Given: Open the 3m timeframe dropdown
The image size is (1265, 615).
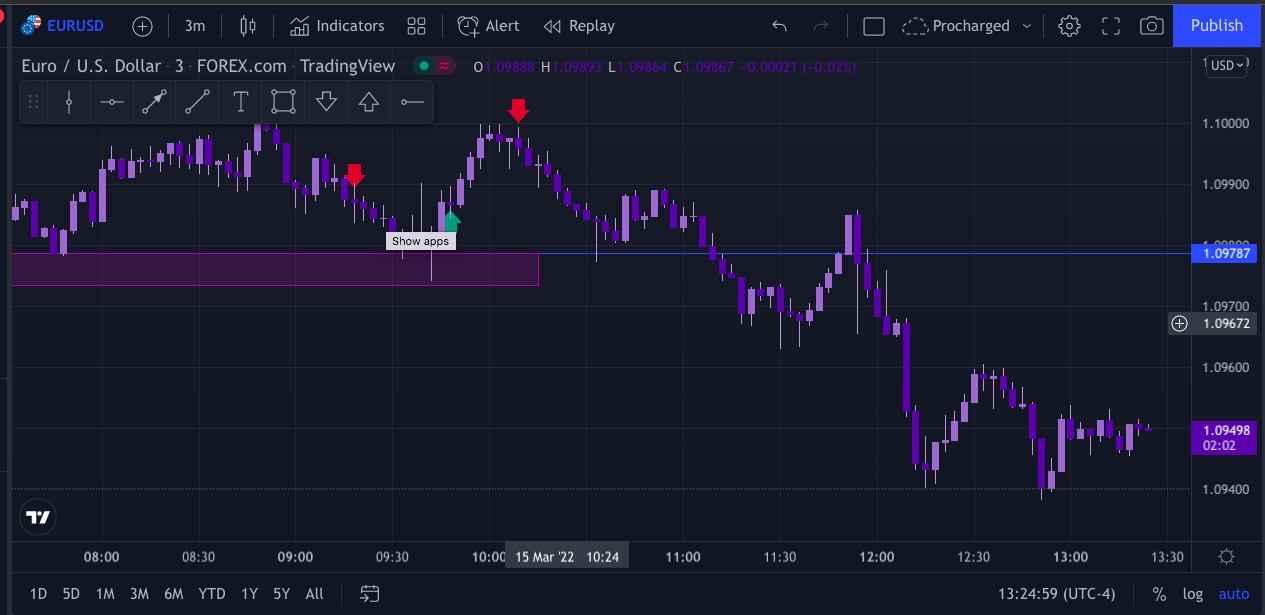Looking at the screenshot, I should point(195,25).
